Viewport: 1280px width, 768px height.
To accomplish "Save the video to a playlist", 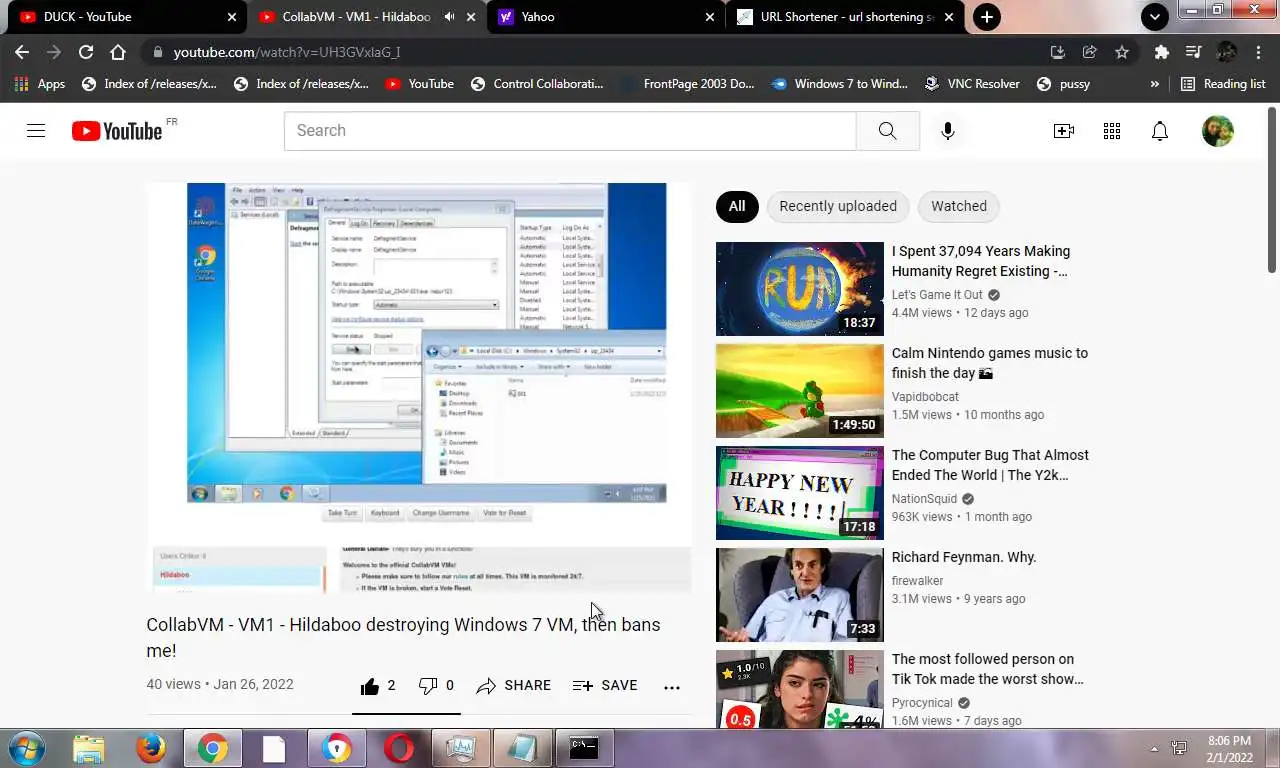I will tap(605, 686).
